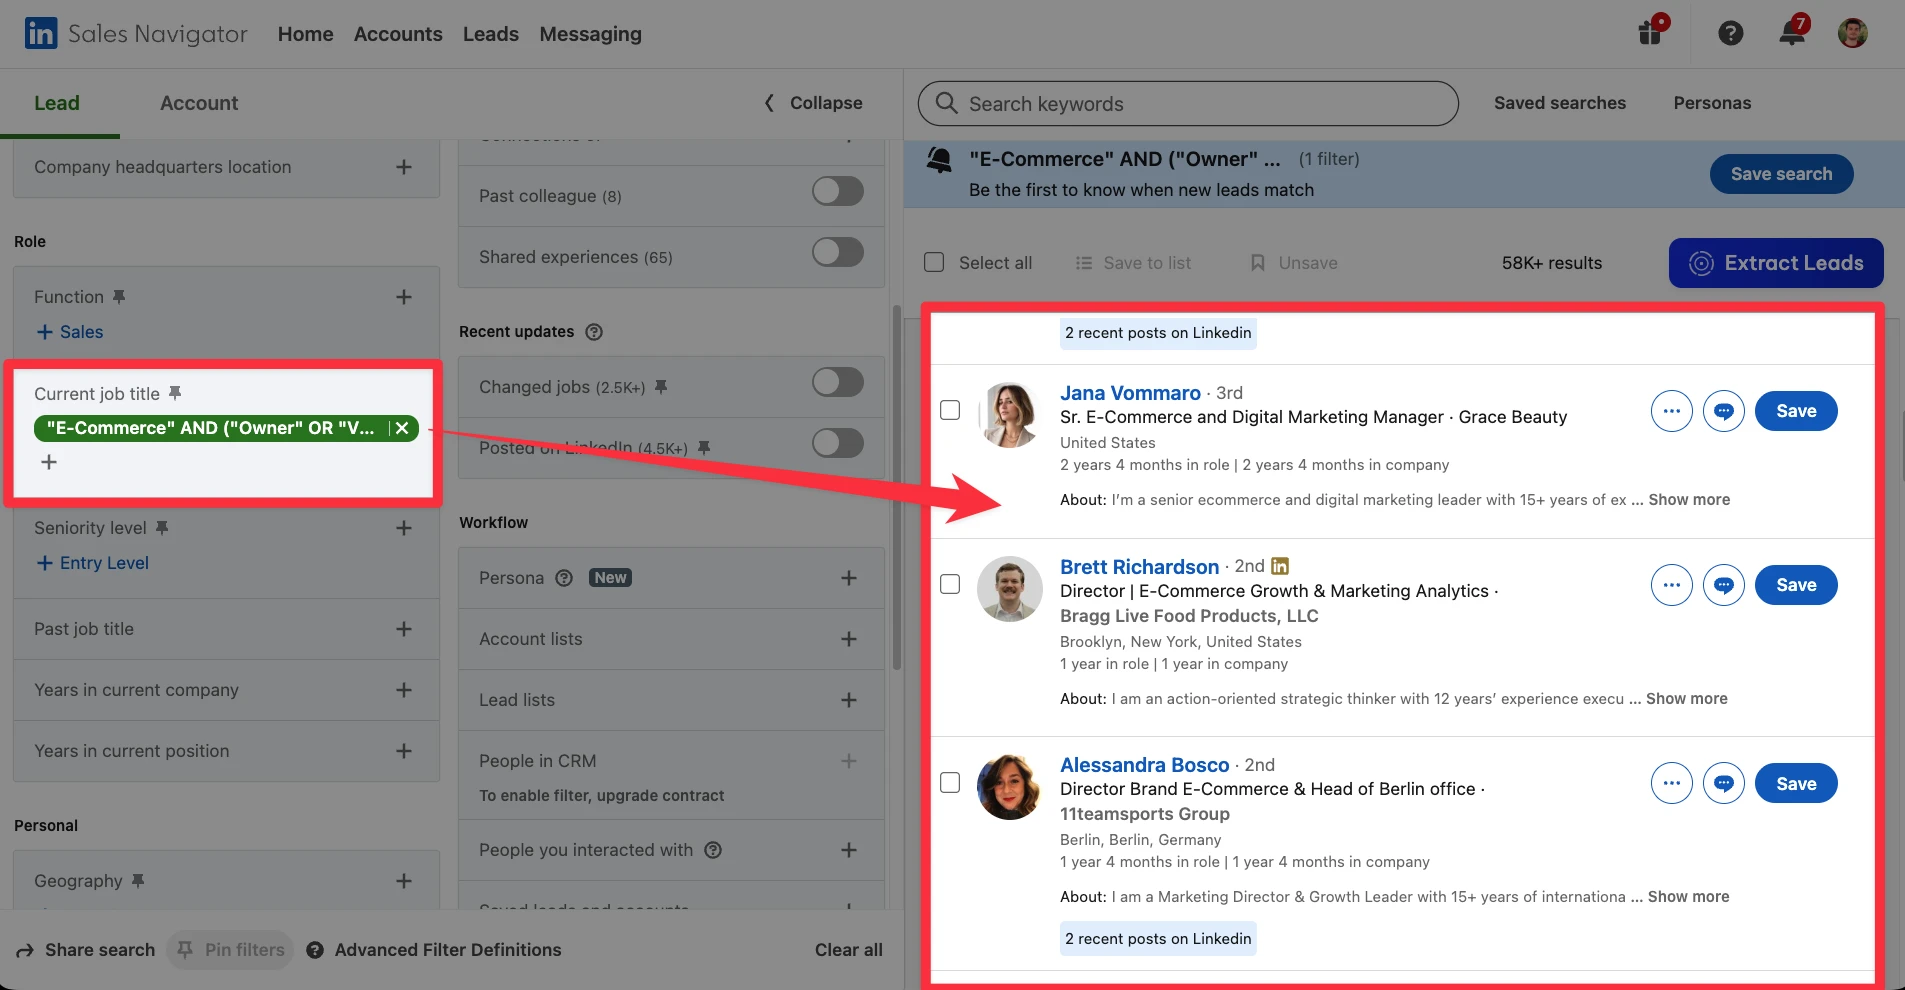Click the pin icon beside Geography
The image size is (1905, 990).
coord(138,880)
